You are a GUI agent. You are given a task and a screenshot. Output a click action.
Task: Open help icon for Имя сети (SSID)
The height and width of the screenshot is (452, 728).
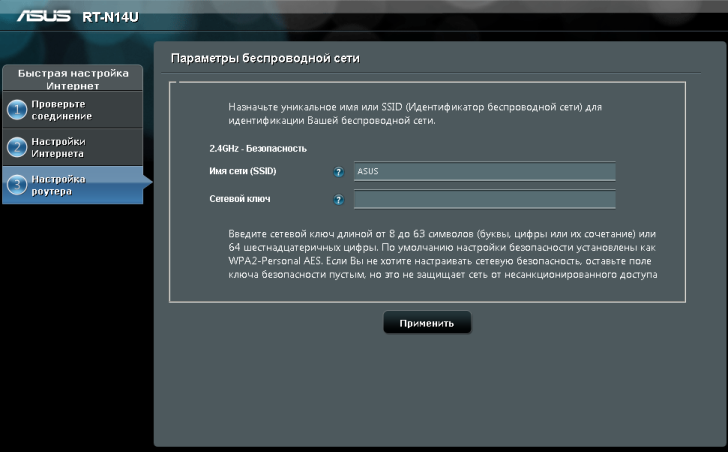tap(339, 172)
